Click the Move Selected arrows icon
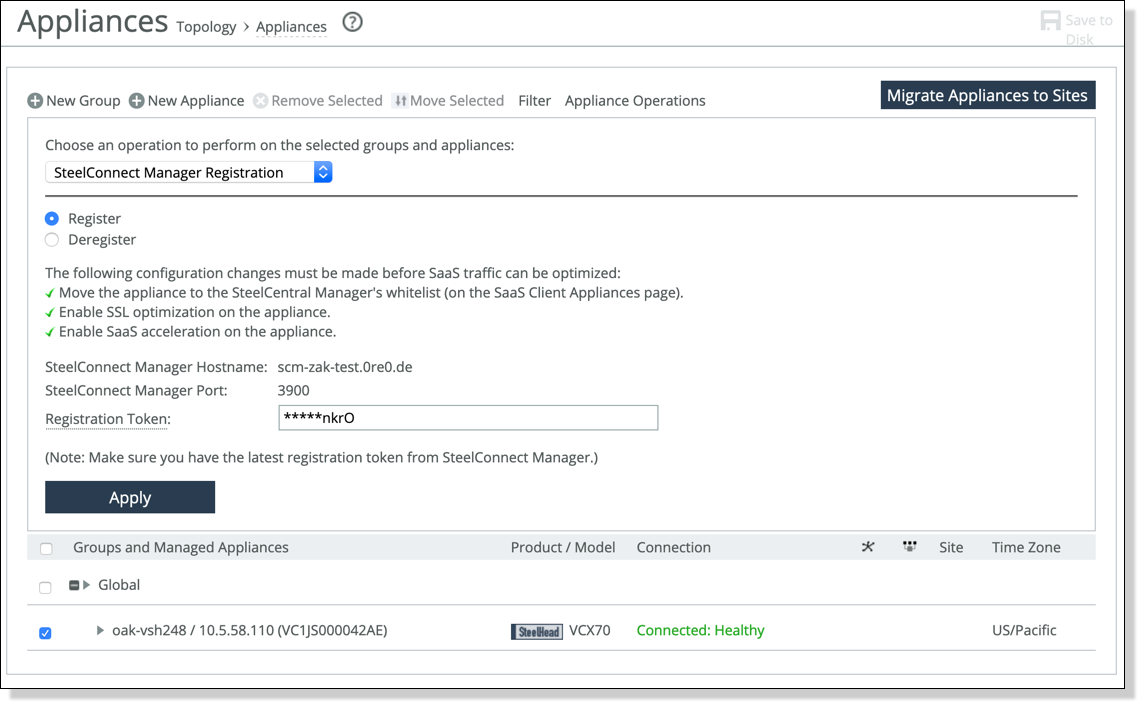This screenshot has height=702, width=1138. tap(400, 101)
